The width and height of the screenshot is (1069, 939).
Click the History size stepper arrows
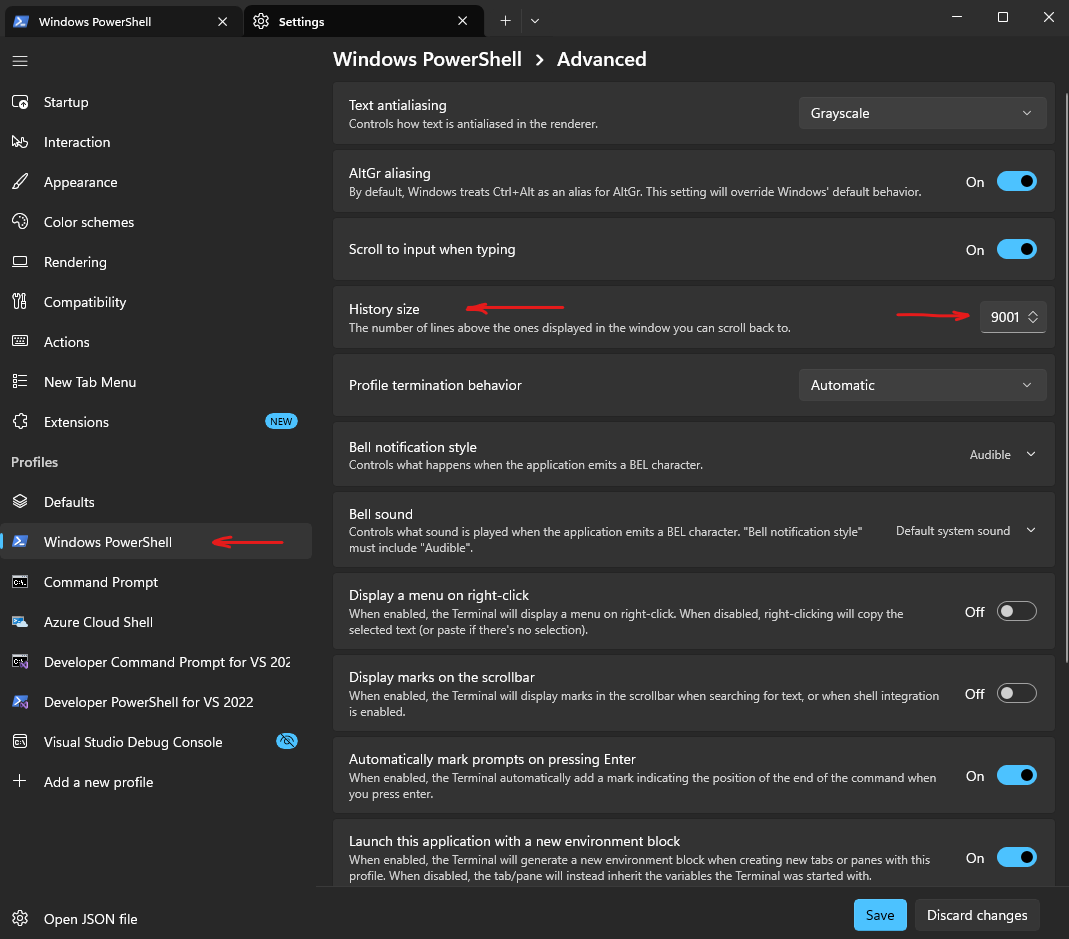click(x=1033, y=317)
